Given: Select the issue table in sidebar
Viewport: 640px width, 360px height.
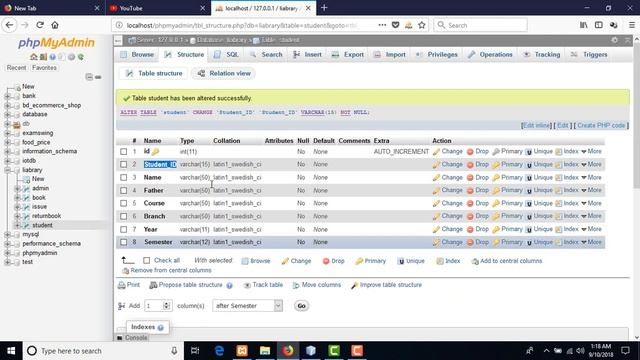Looking at the screenshot, I should pyautogui.click(x=39, y=207).
